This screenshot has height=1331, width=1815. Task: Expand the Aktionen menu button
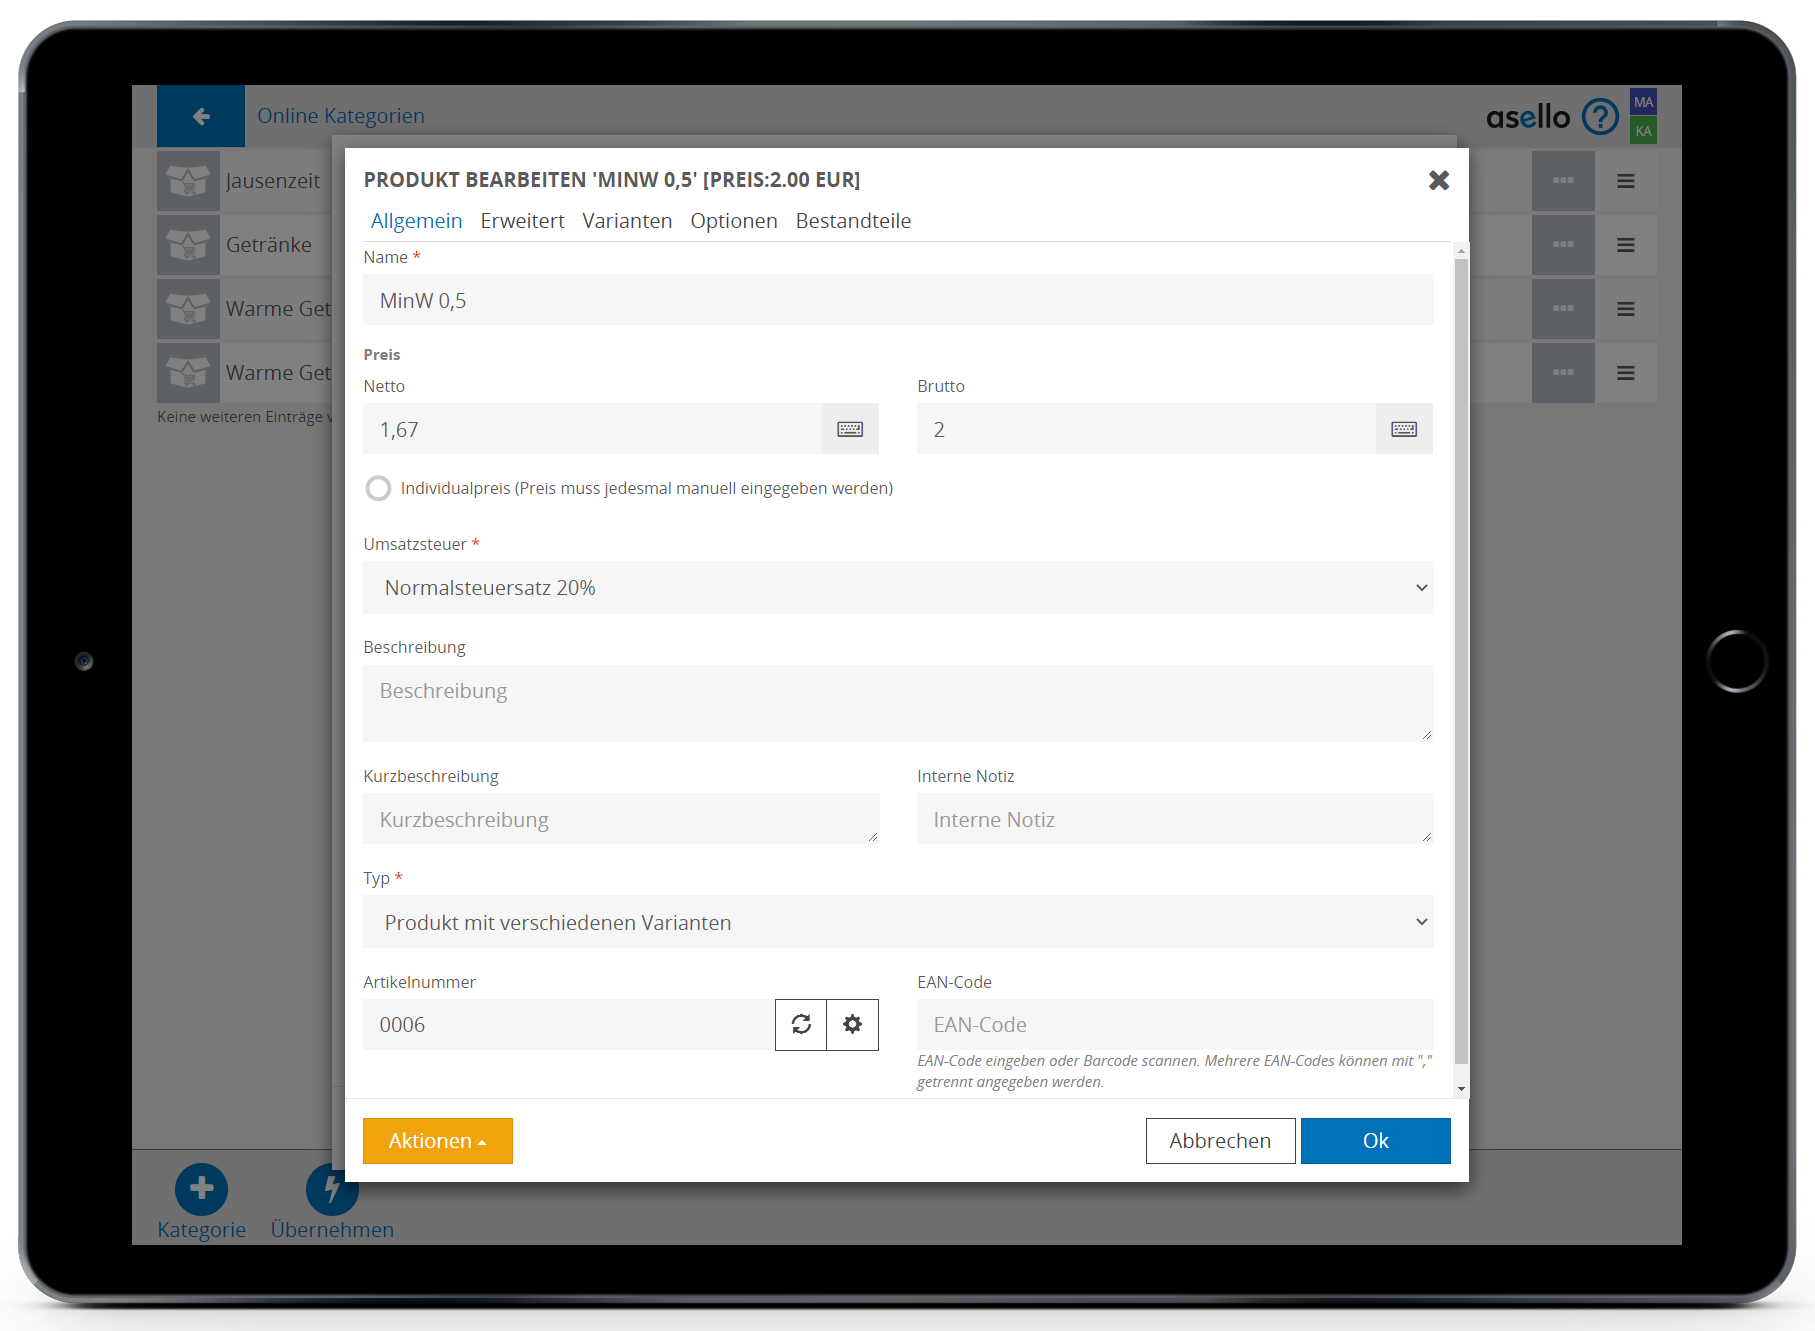pyautogui.click(x=437, y=1141)
